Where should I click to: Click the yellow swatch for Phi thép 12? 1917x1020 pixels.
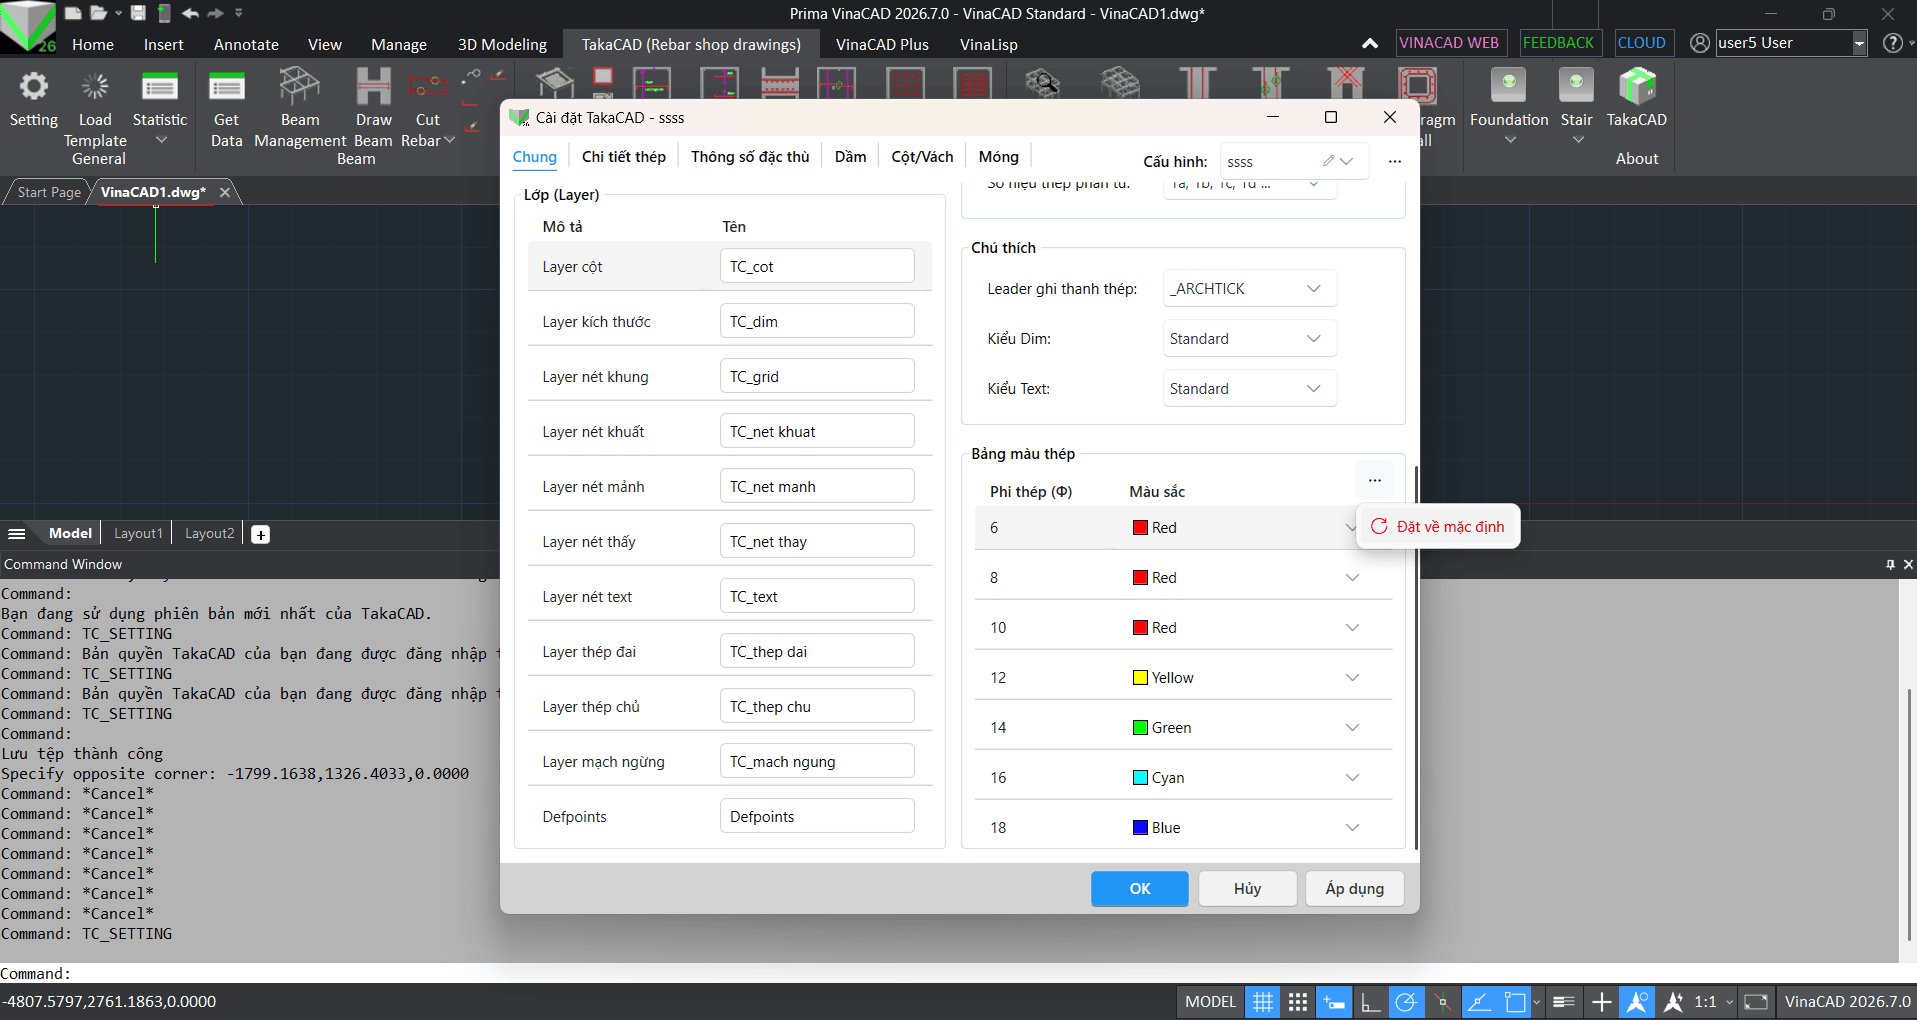1140,678
